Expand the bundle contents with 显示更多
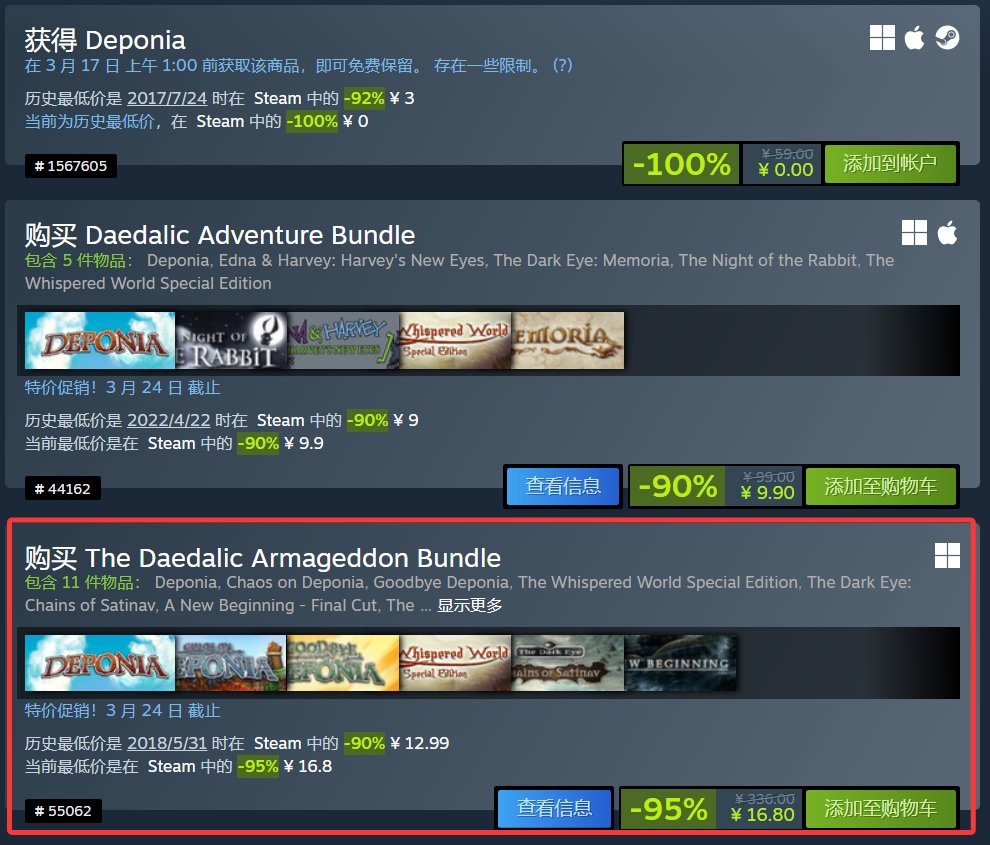The width and height of the screenshot is (990, 845). point(470,606)
